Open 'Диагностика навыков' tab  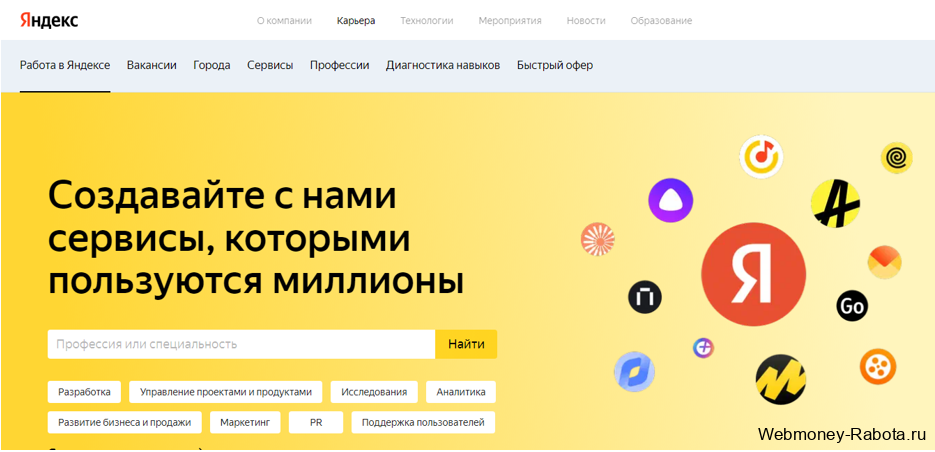click(x=443, y=66)
